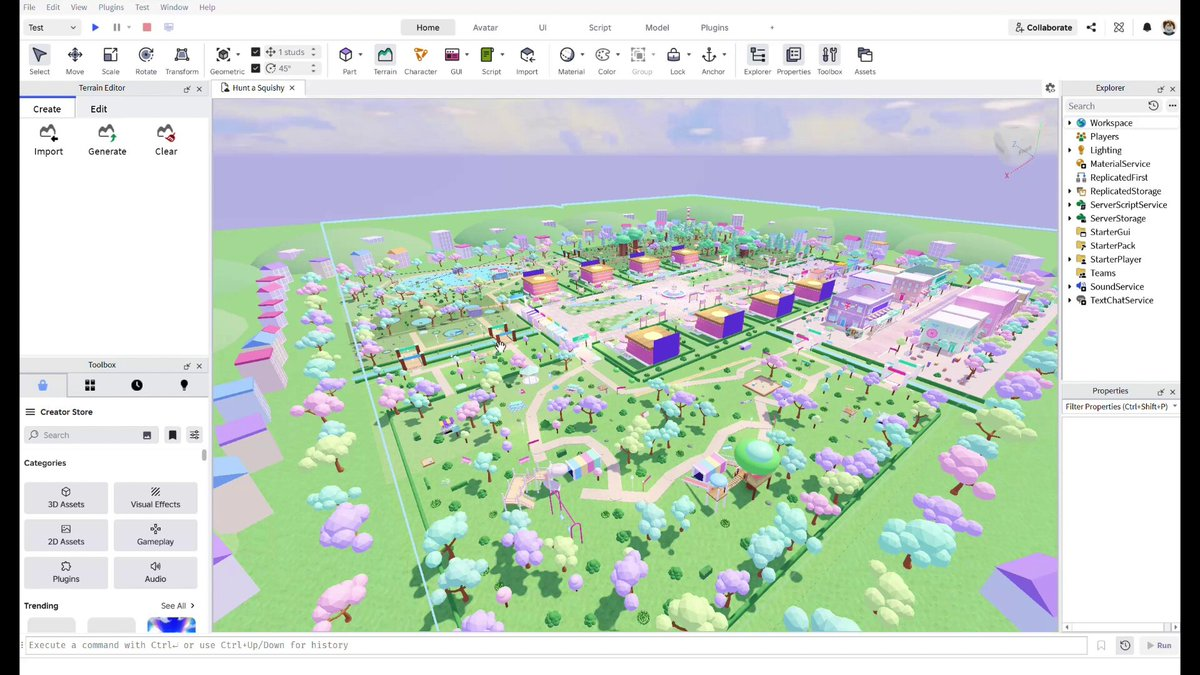Click See All trending link
The width and height of the screenshot is (1200, 675).
click(x=177, y=606)
